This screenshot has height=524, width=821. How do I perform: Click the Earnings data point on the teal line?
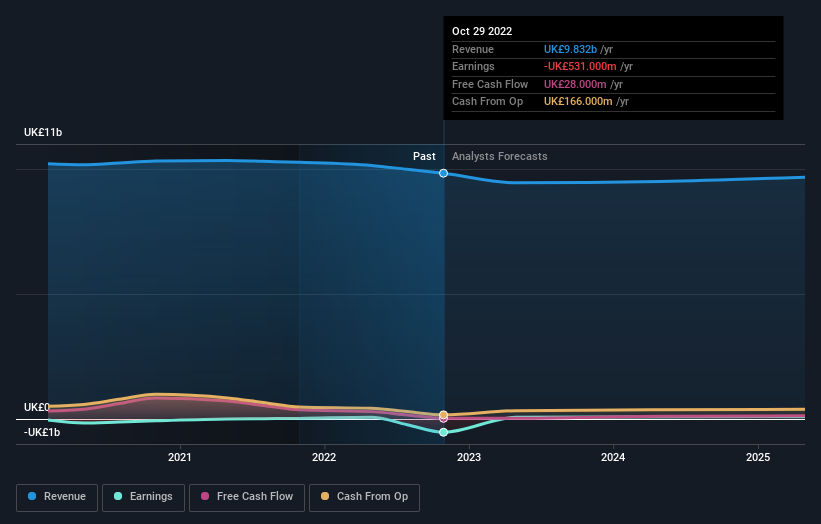(x=443, y=432)
